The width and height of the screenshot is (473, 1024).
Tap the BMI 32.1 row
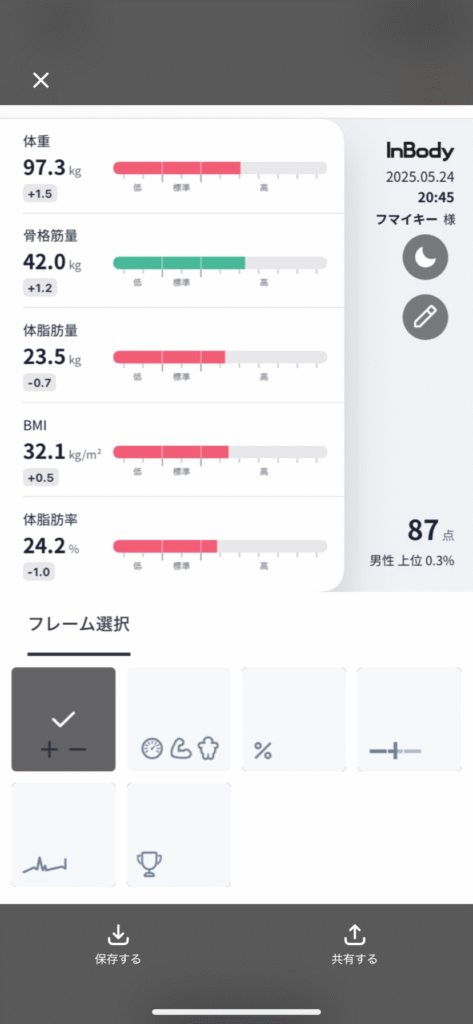coord(172,450)
